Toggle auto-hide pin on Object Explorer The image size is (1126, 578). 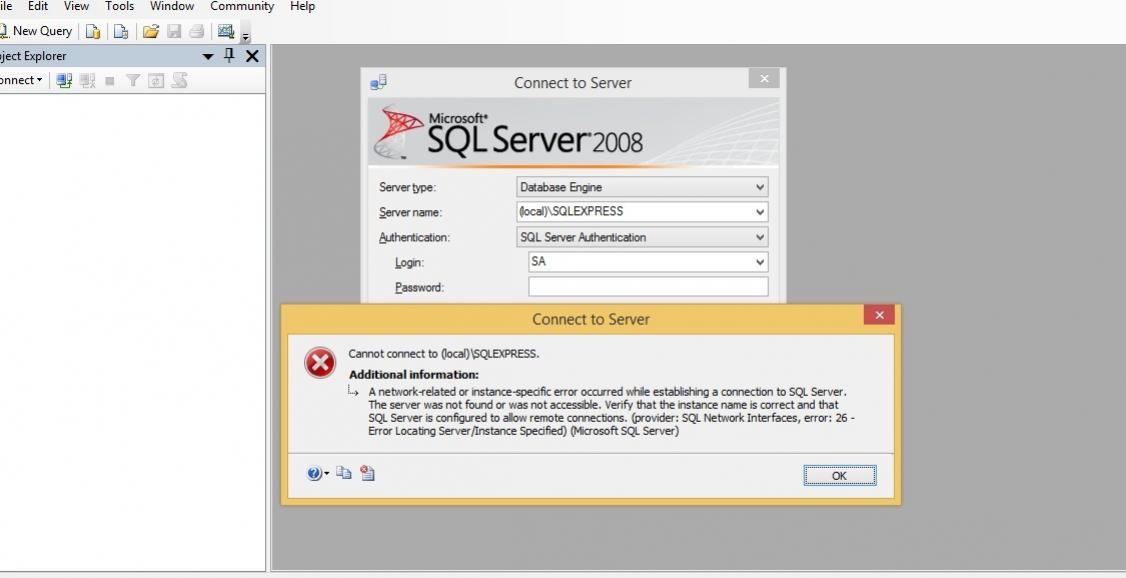click(x=229, y=55)
